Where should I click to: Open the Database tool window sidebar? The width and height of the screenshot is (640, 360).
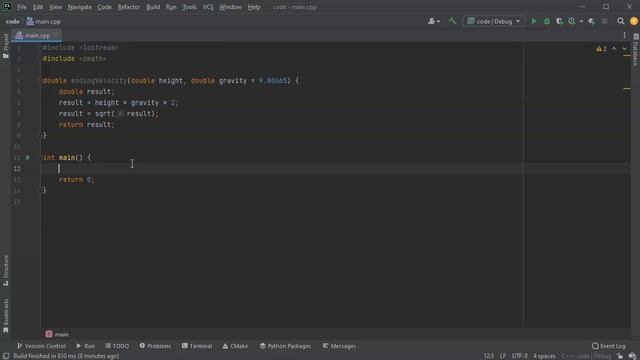(636, 50)
